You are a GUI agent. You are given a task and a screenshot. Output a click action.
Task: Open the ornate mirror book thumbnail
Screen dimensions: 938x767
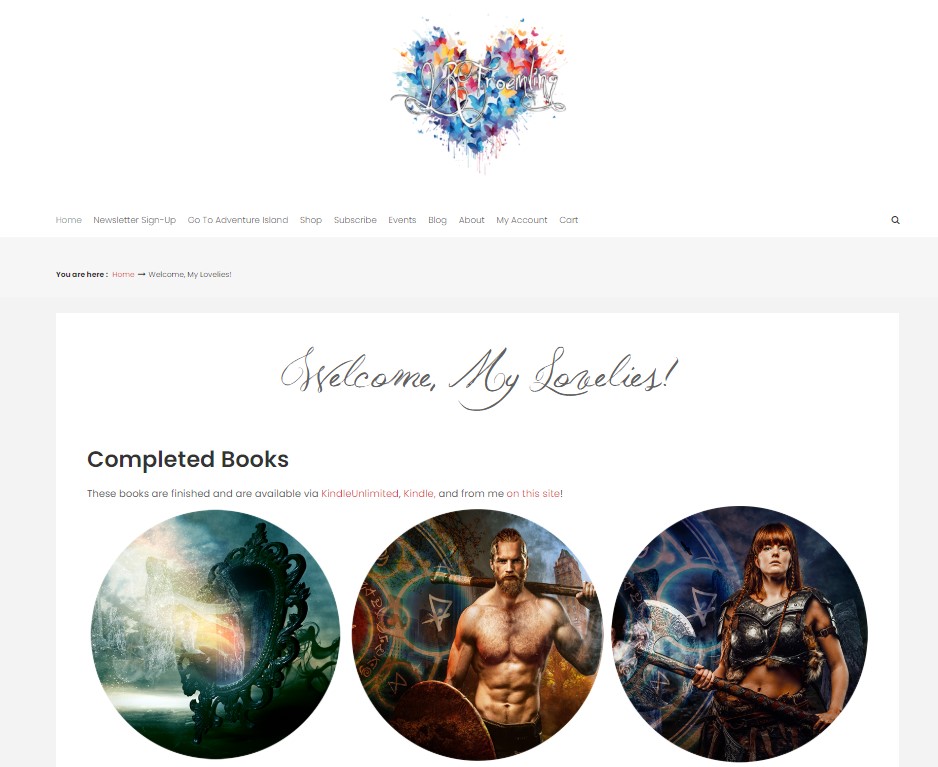215,634
